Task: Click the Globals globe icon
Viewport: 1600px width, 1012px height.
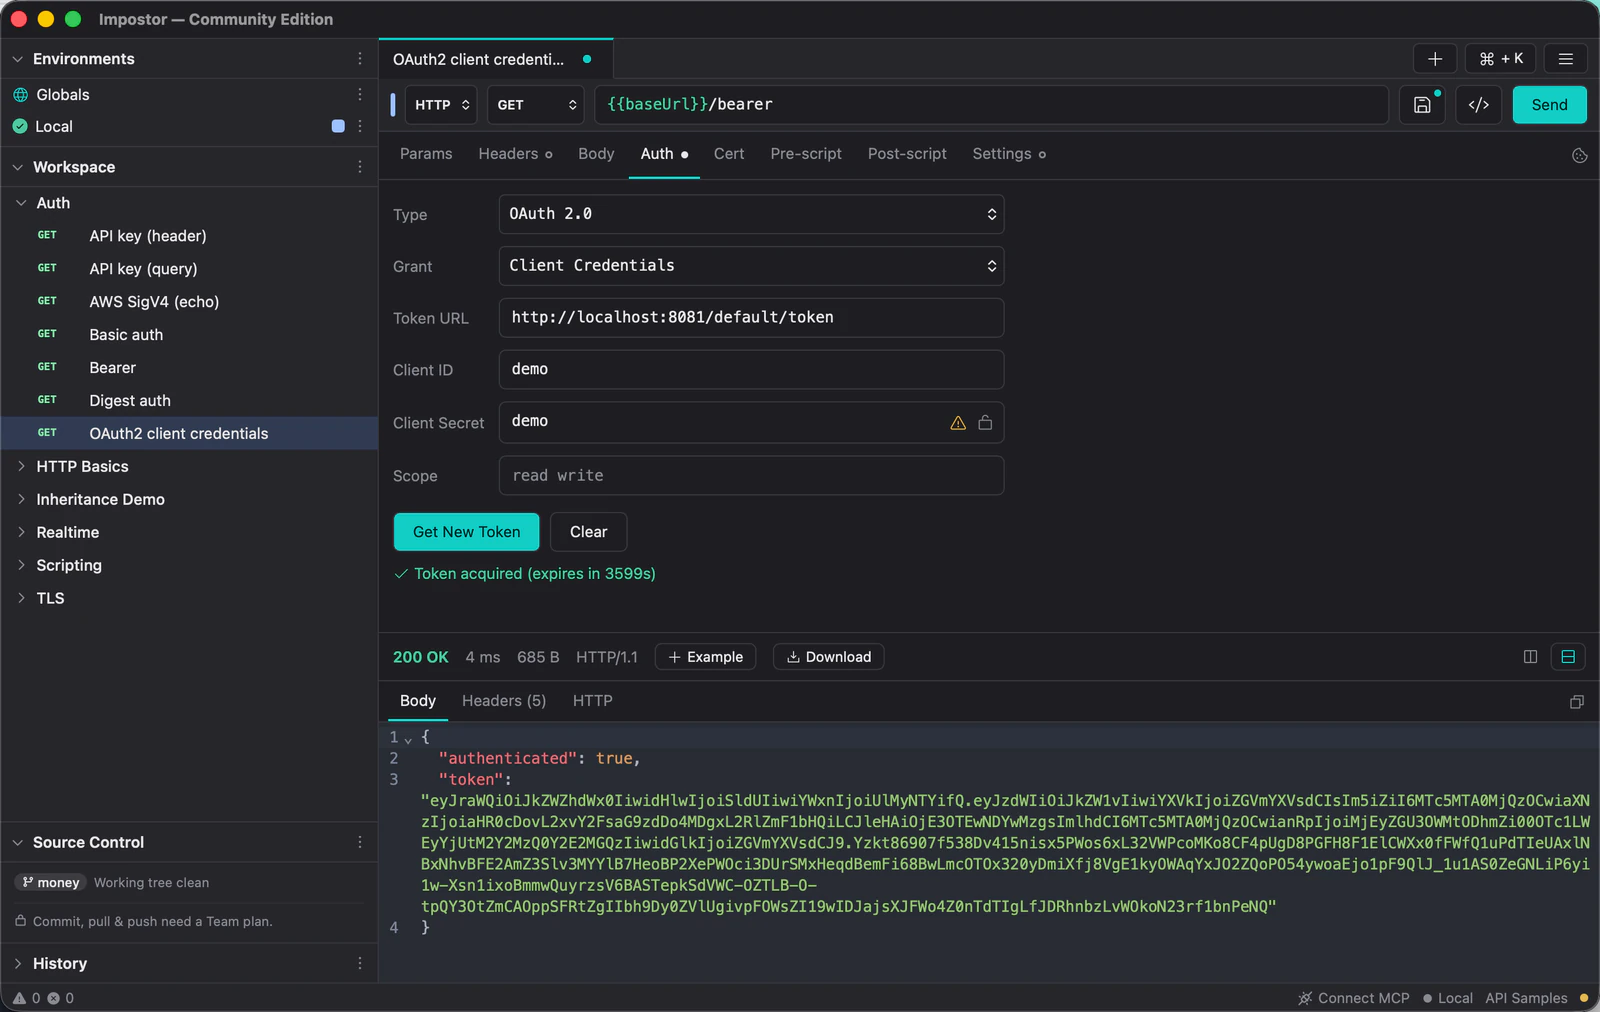Action: click(x=20, y=95)
